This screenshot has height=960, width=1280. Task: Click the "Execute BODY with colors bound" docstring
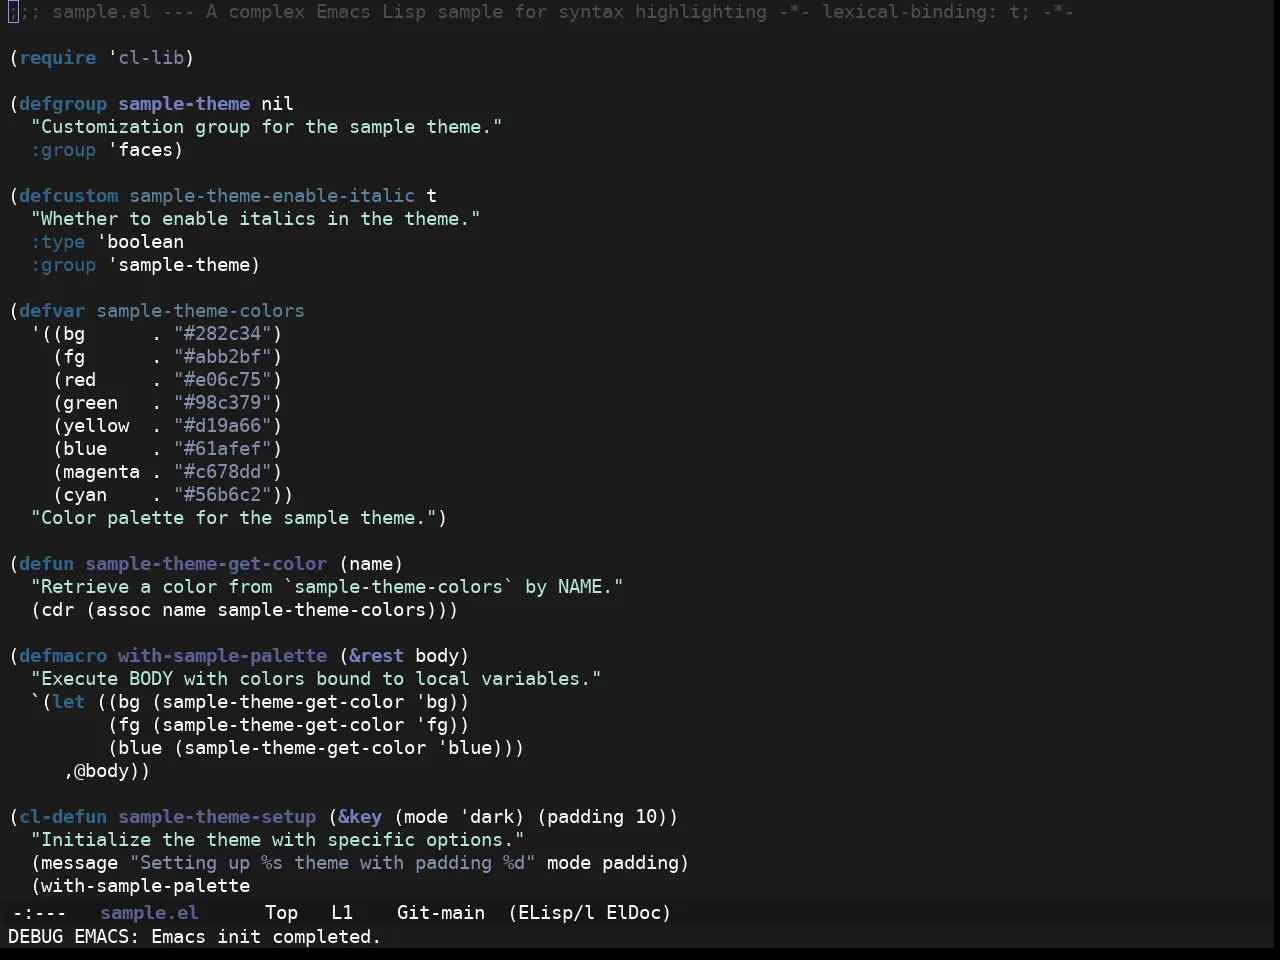click(316, 679)
